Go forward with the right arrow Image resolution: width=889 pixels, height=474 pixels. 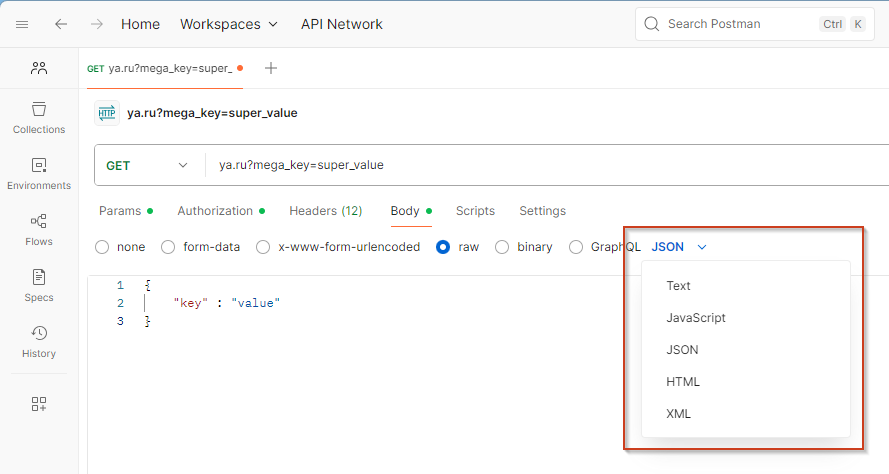point(97,24)
